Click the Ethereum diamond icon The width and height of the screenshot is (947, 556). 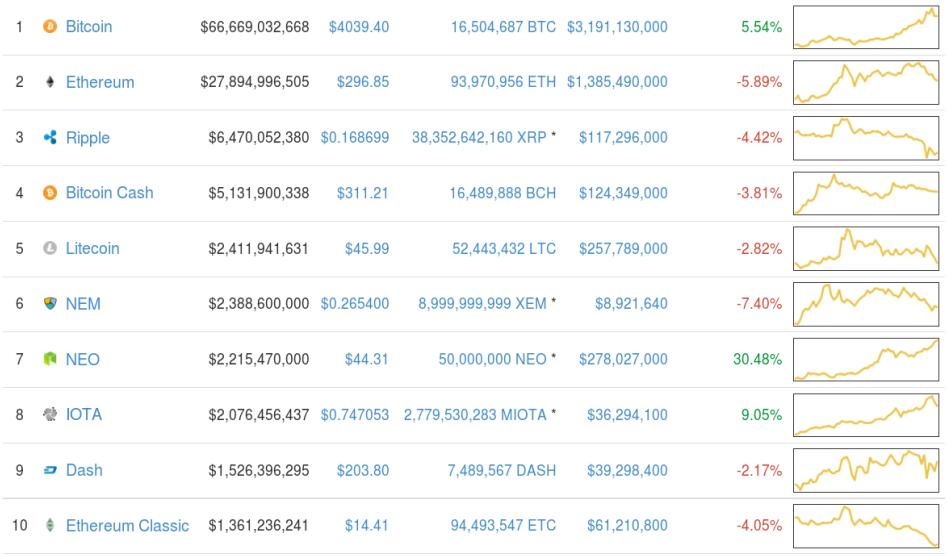tap(50, 83)
